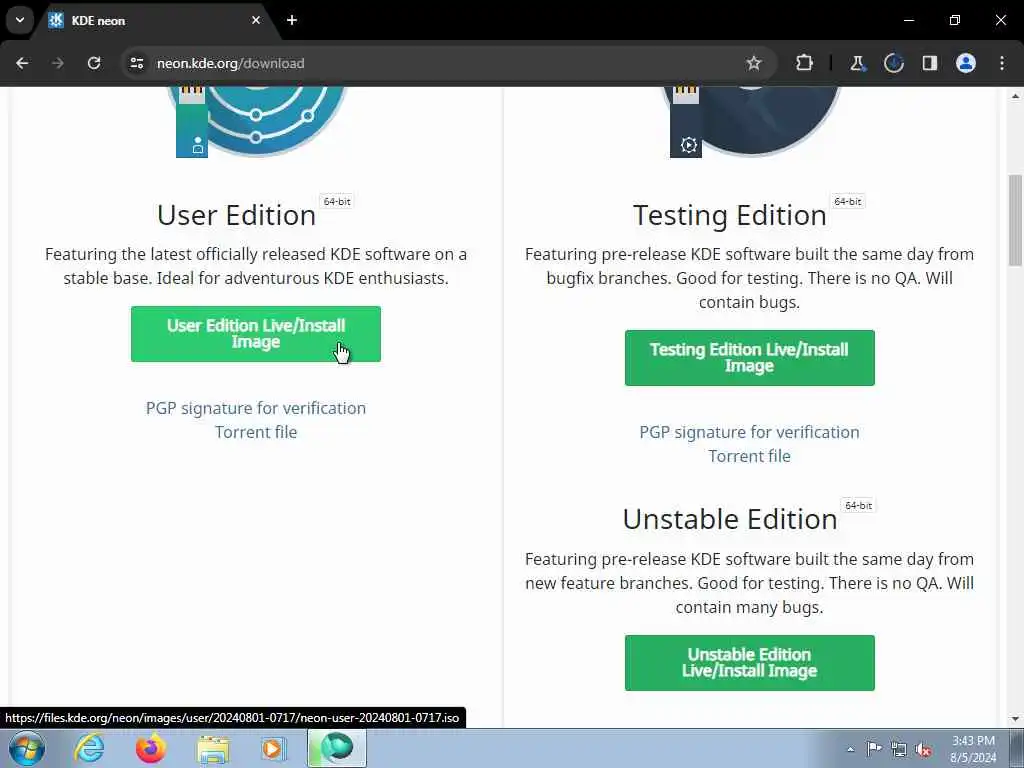The width and height of the screenshot is (1024, 768).
Task: Click the User Edition description paragraph
Action: 255,266
